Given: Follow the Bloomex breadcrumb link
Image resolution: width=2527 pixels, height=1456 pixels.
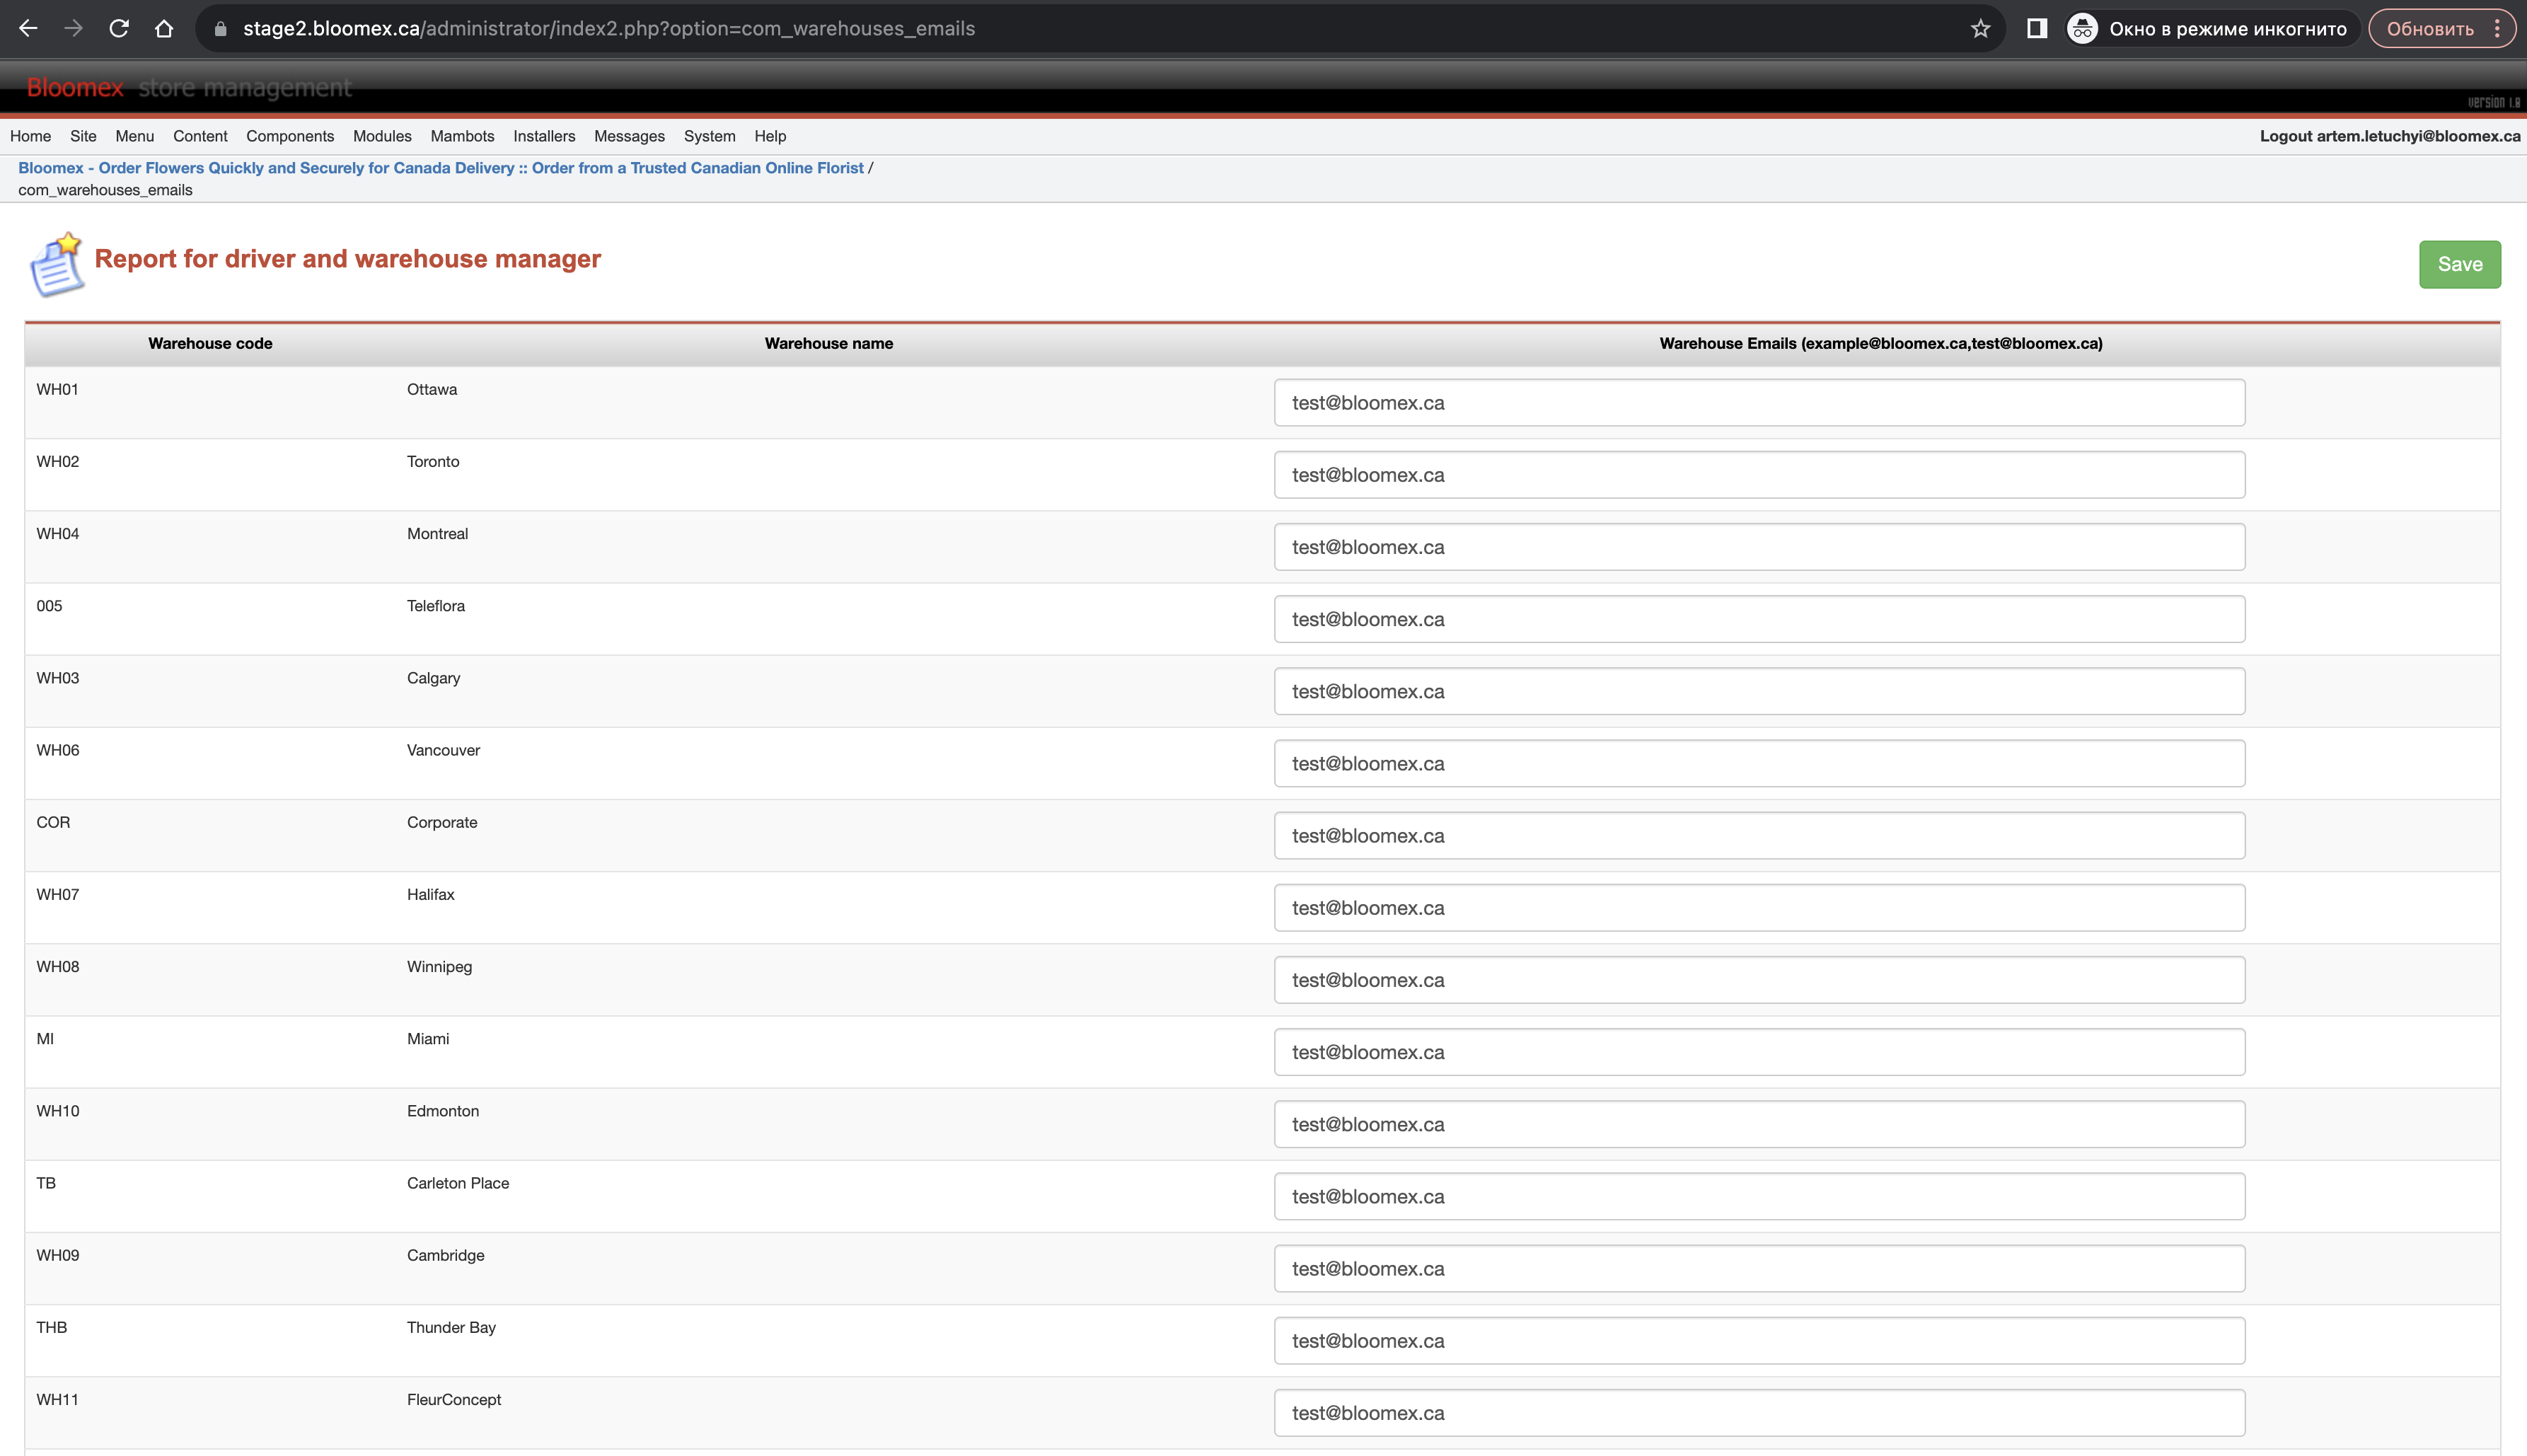Looking at the screenshot, I should pos(441,168).
